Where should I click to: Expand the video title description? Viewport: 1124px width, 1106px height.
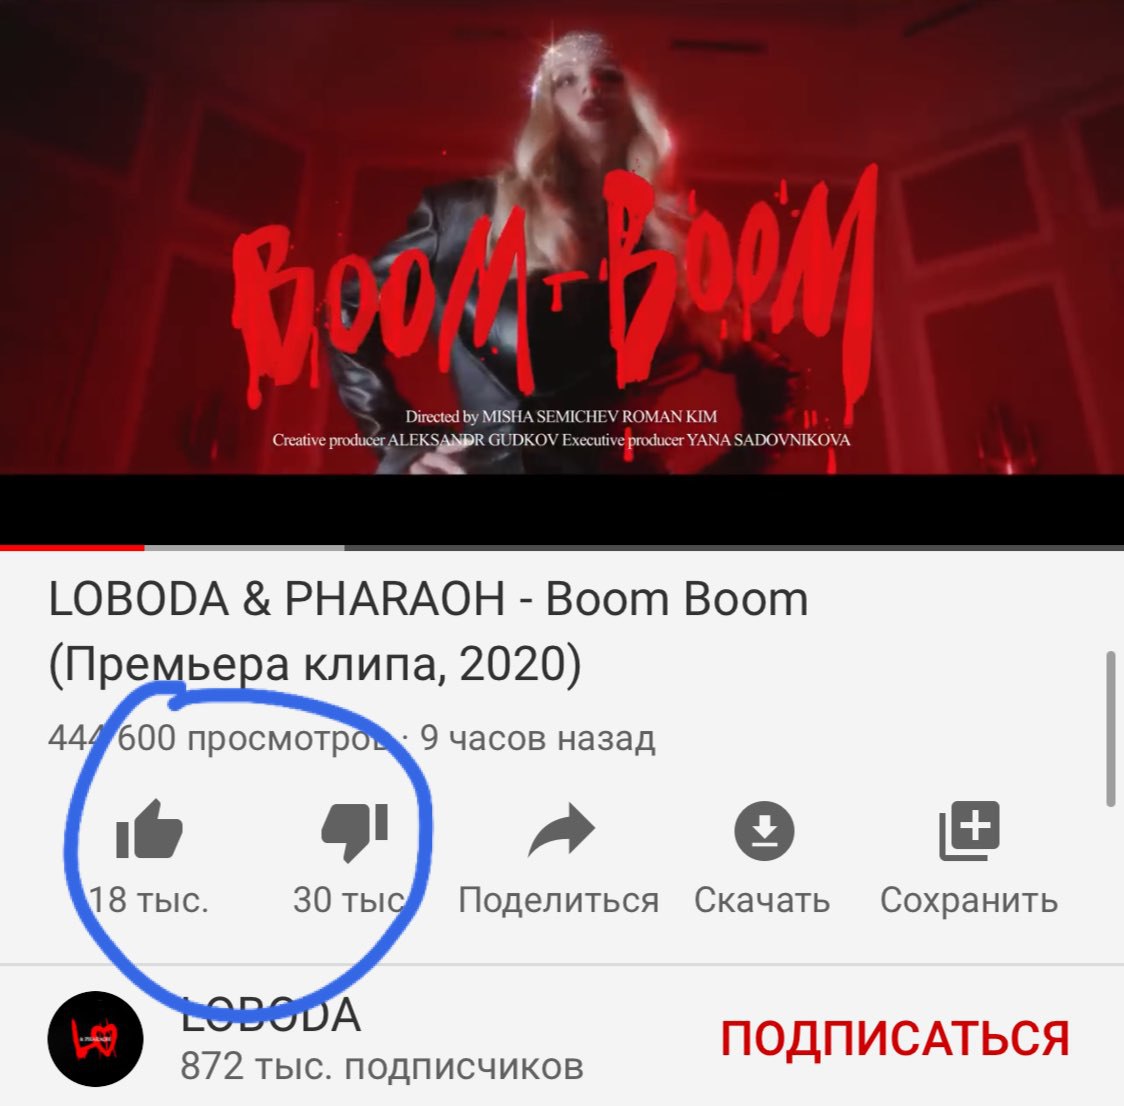[428, 631]
